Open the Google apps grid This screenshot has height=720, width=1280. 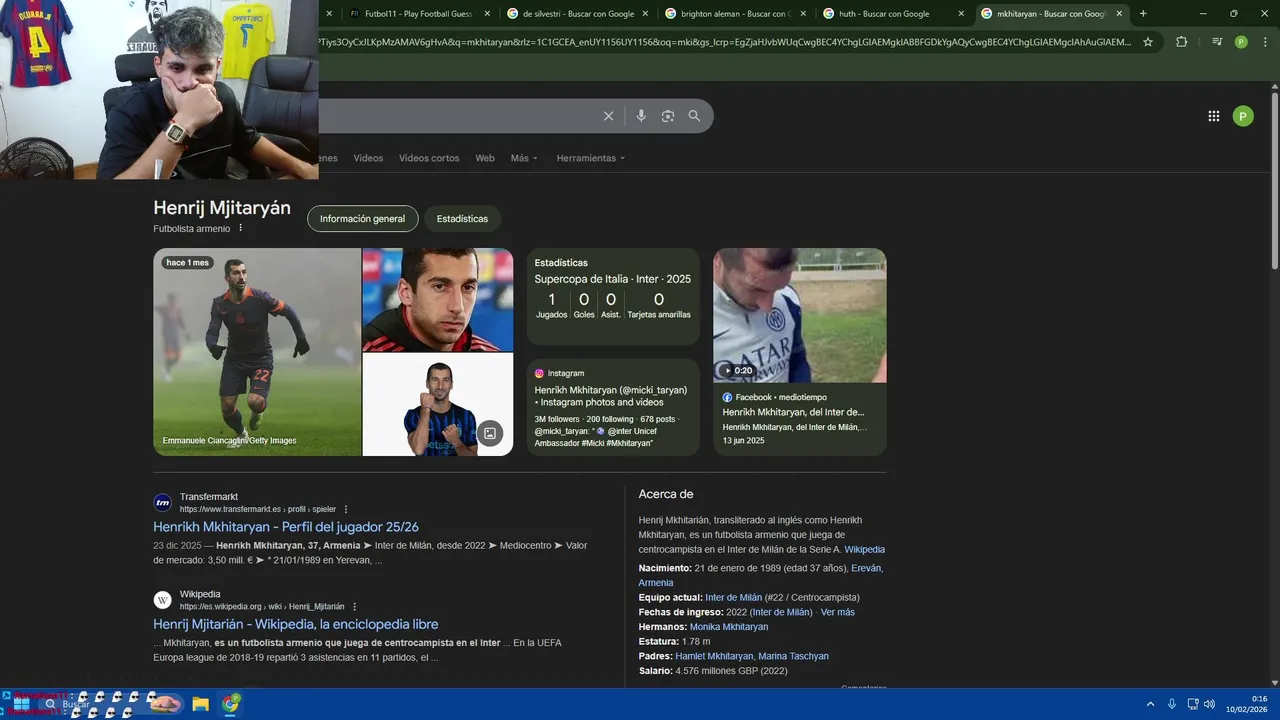(1213, 116)
